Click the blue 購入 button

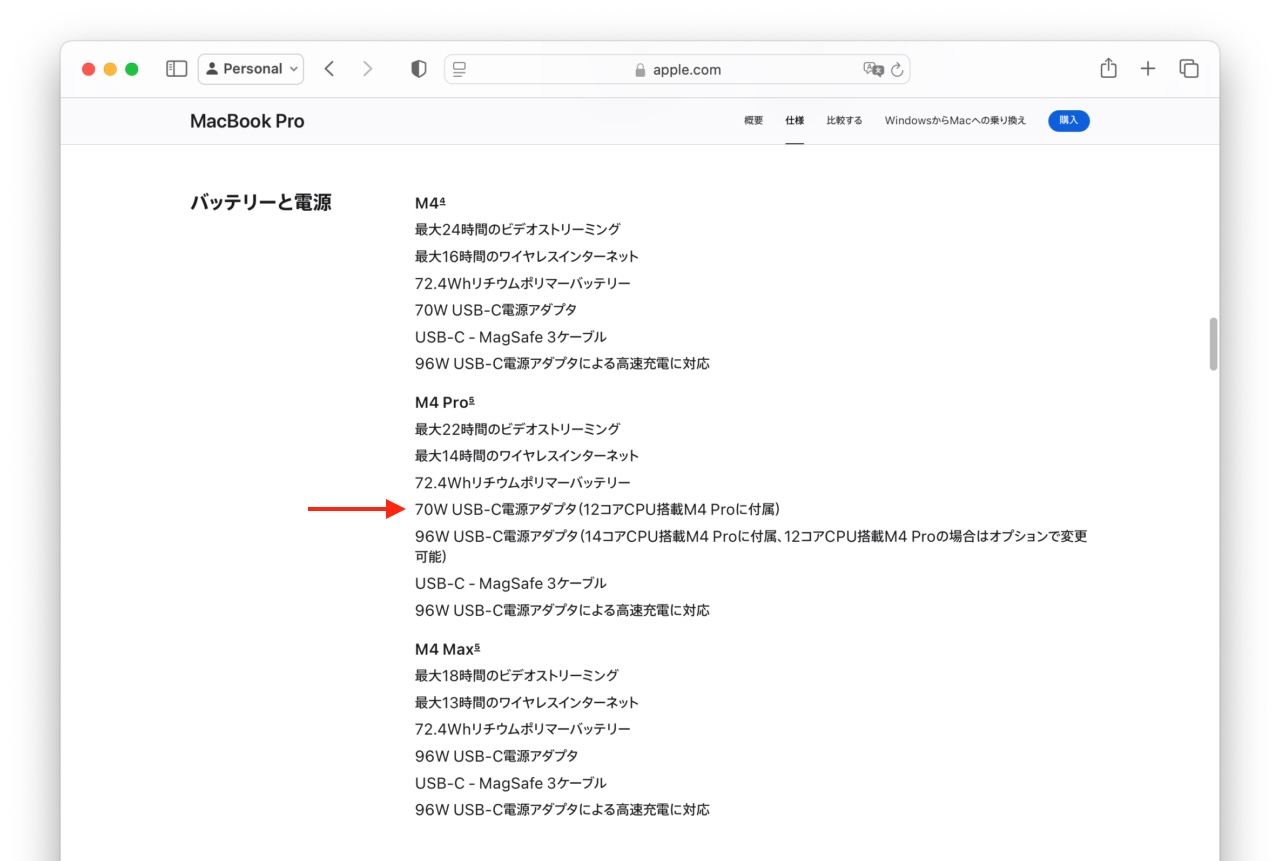(x=1069, y=120)
